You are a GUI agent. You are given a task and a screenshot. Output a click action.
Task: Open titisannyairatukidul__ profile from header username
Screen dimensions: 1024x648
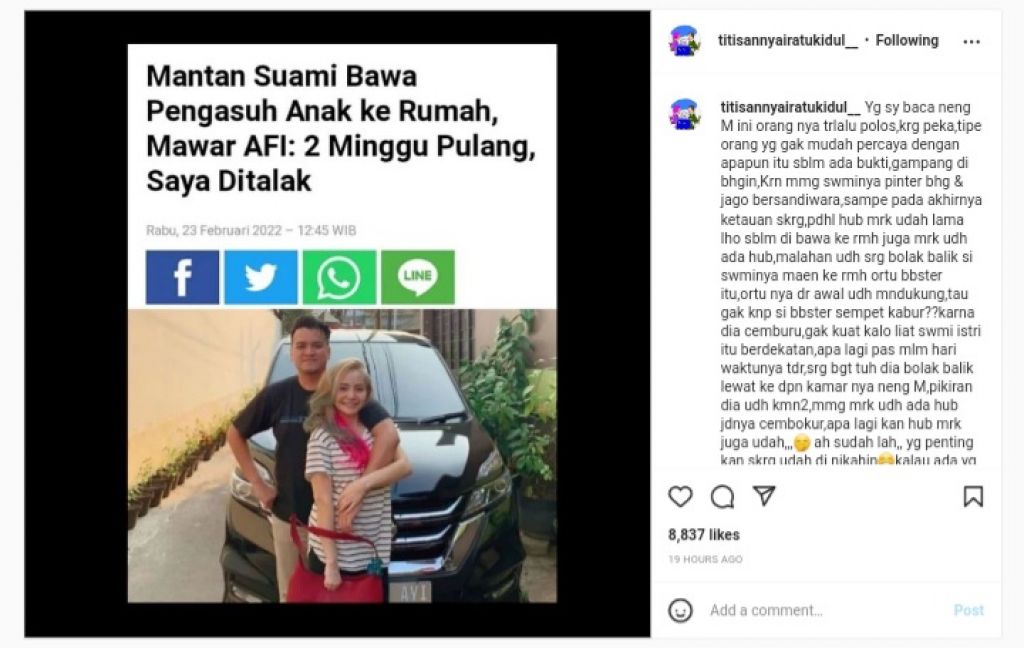(x=788, y=40)
